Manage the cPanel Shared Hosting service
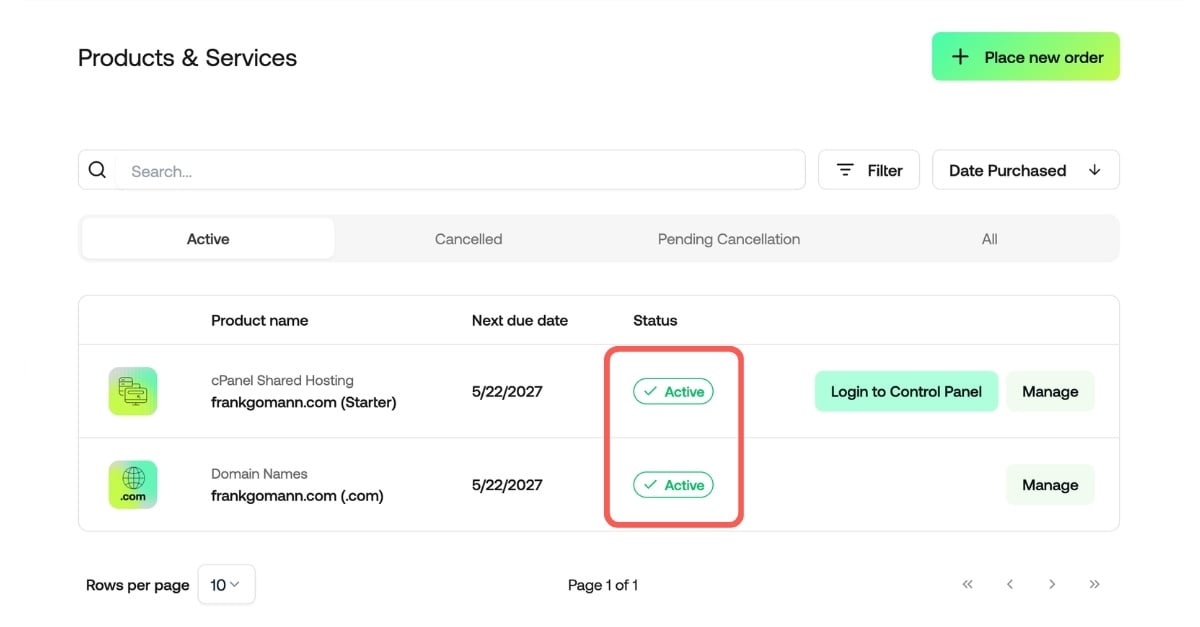 [x=1050, y=391]
